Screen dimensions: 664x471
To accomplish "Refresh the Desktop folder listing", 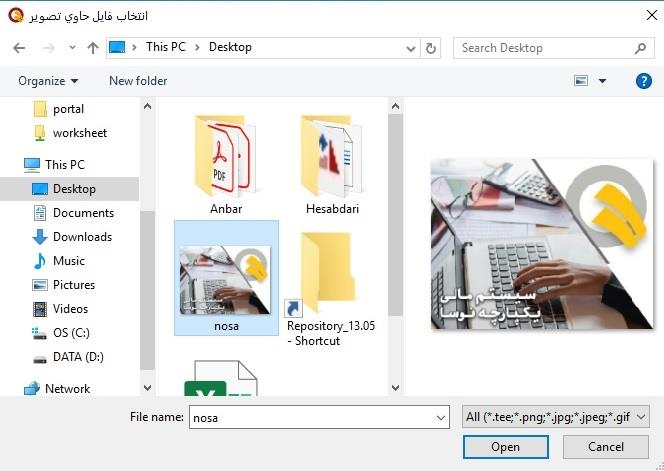I will [432, 48].
